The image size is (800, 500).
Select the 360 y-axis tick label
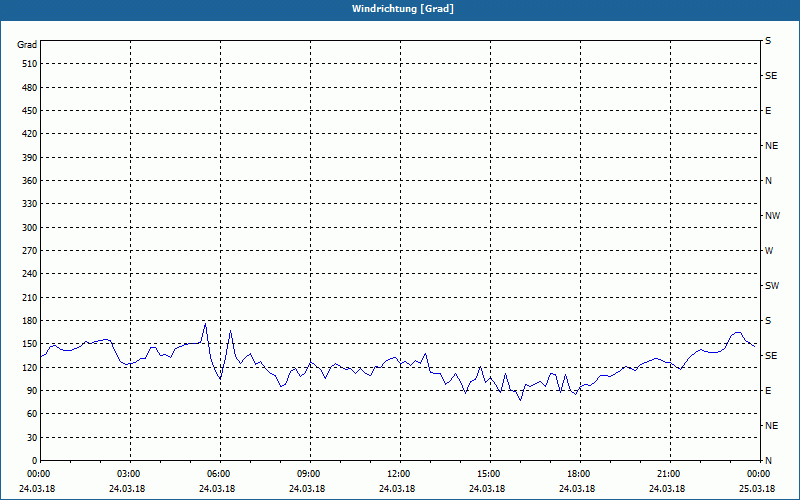(30, 181)
